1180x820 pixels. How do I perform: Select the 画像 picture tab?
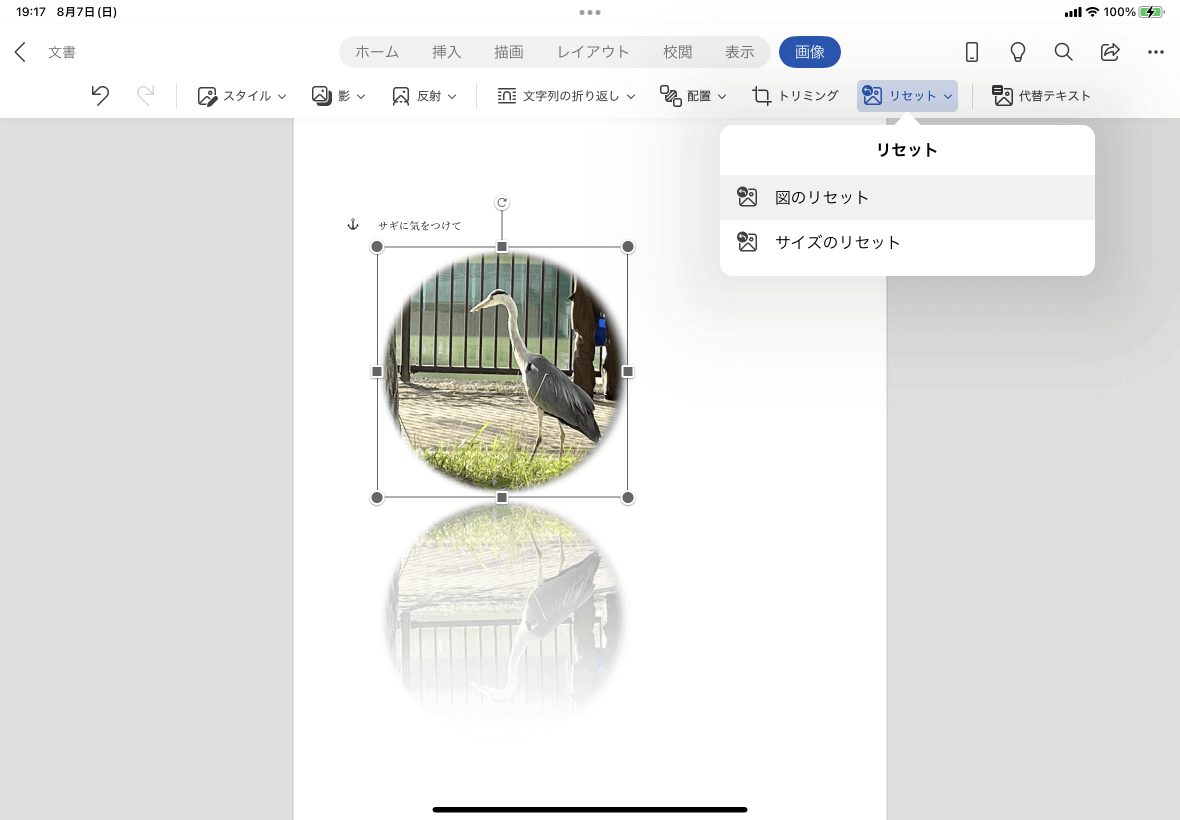pos(810,52)
